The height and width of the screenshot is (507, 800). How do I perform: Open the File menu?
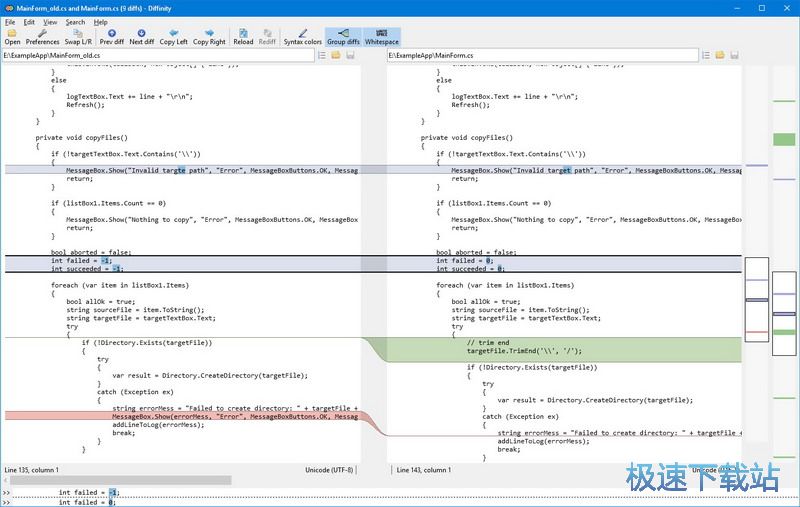pos(10,22)
